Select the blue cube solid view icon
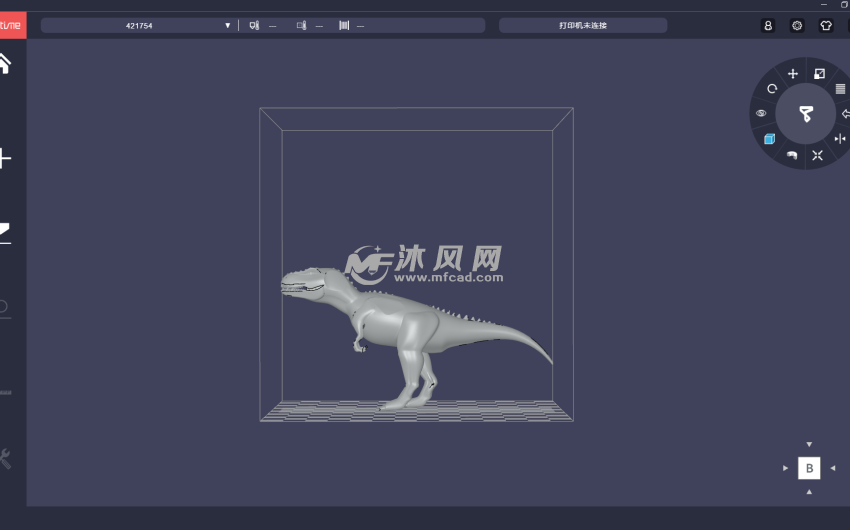 [769, 139]
